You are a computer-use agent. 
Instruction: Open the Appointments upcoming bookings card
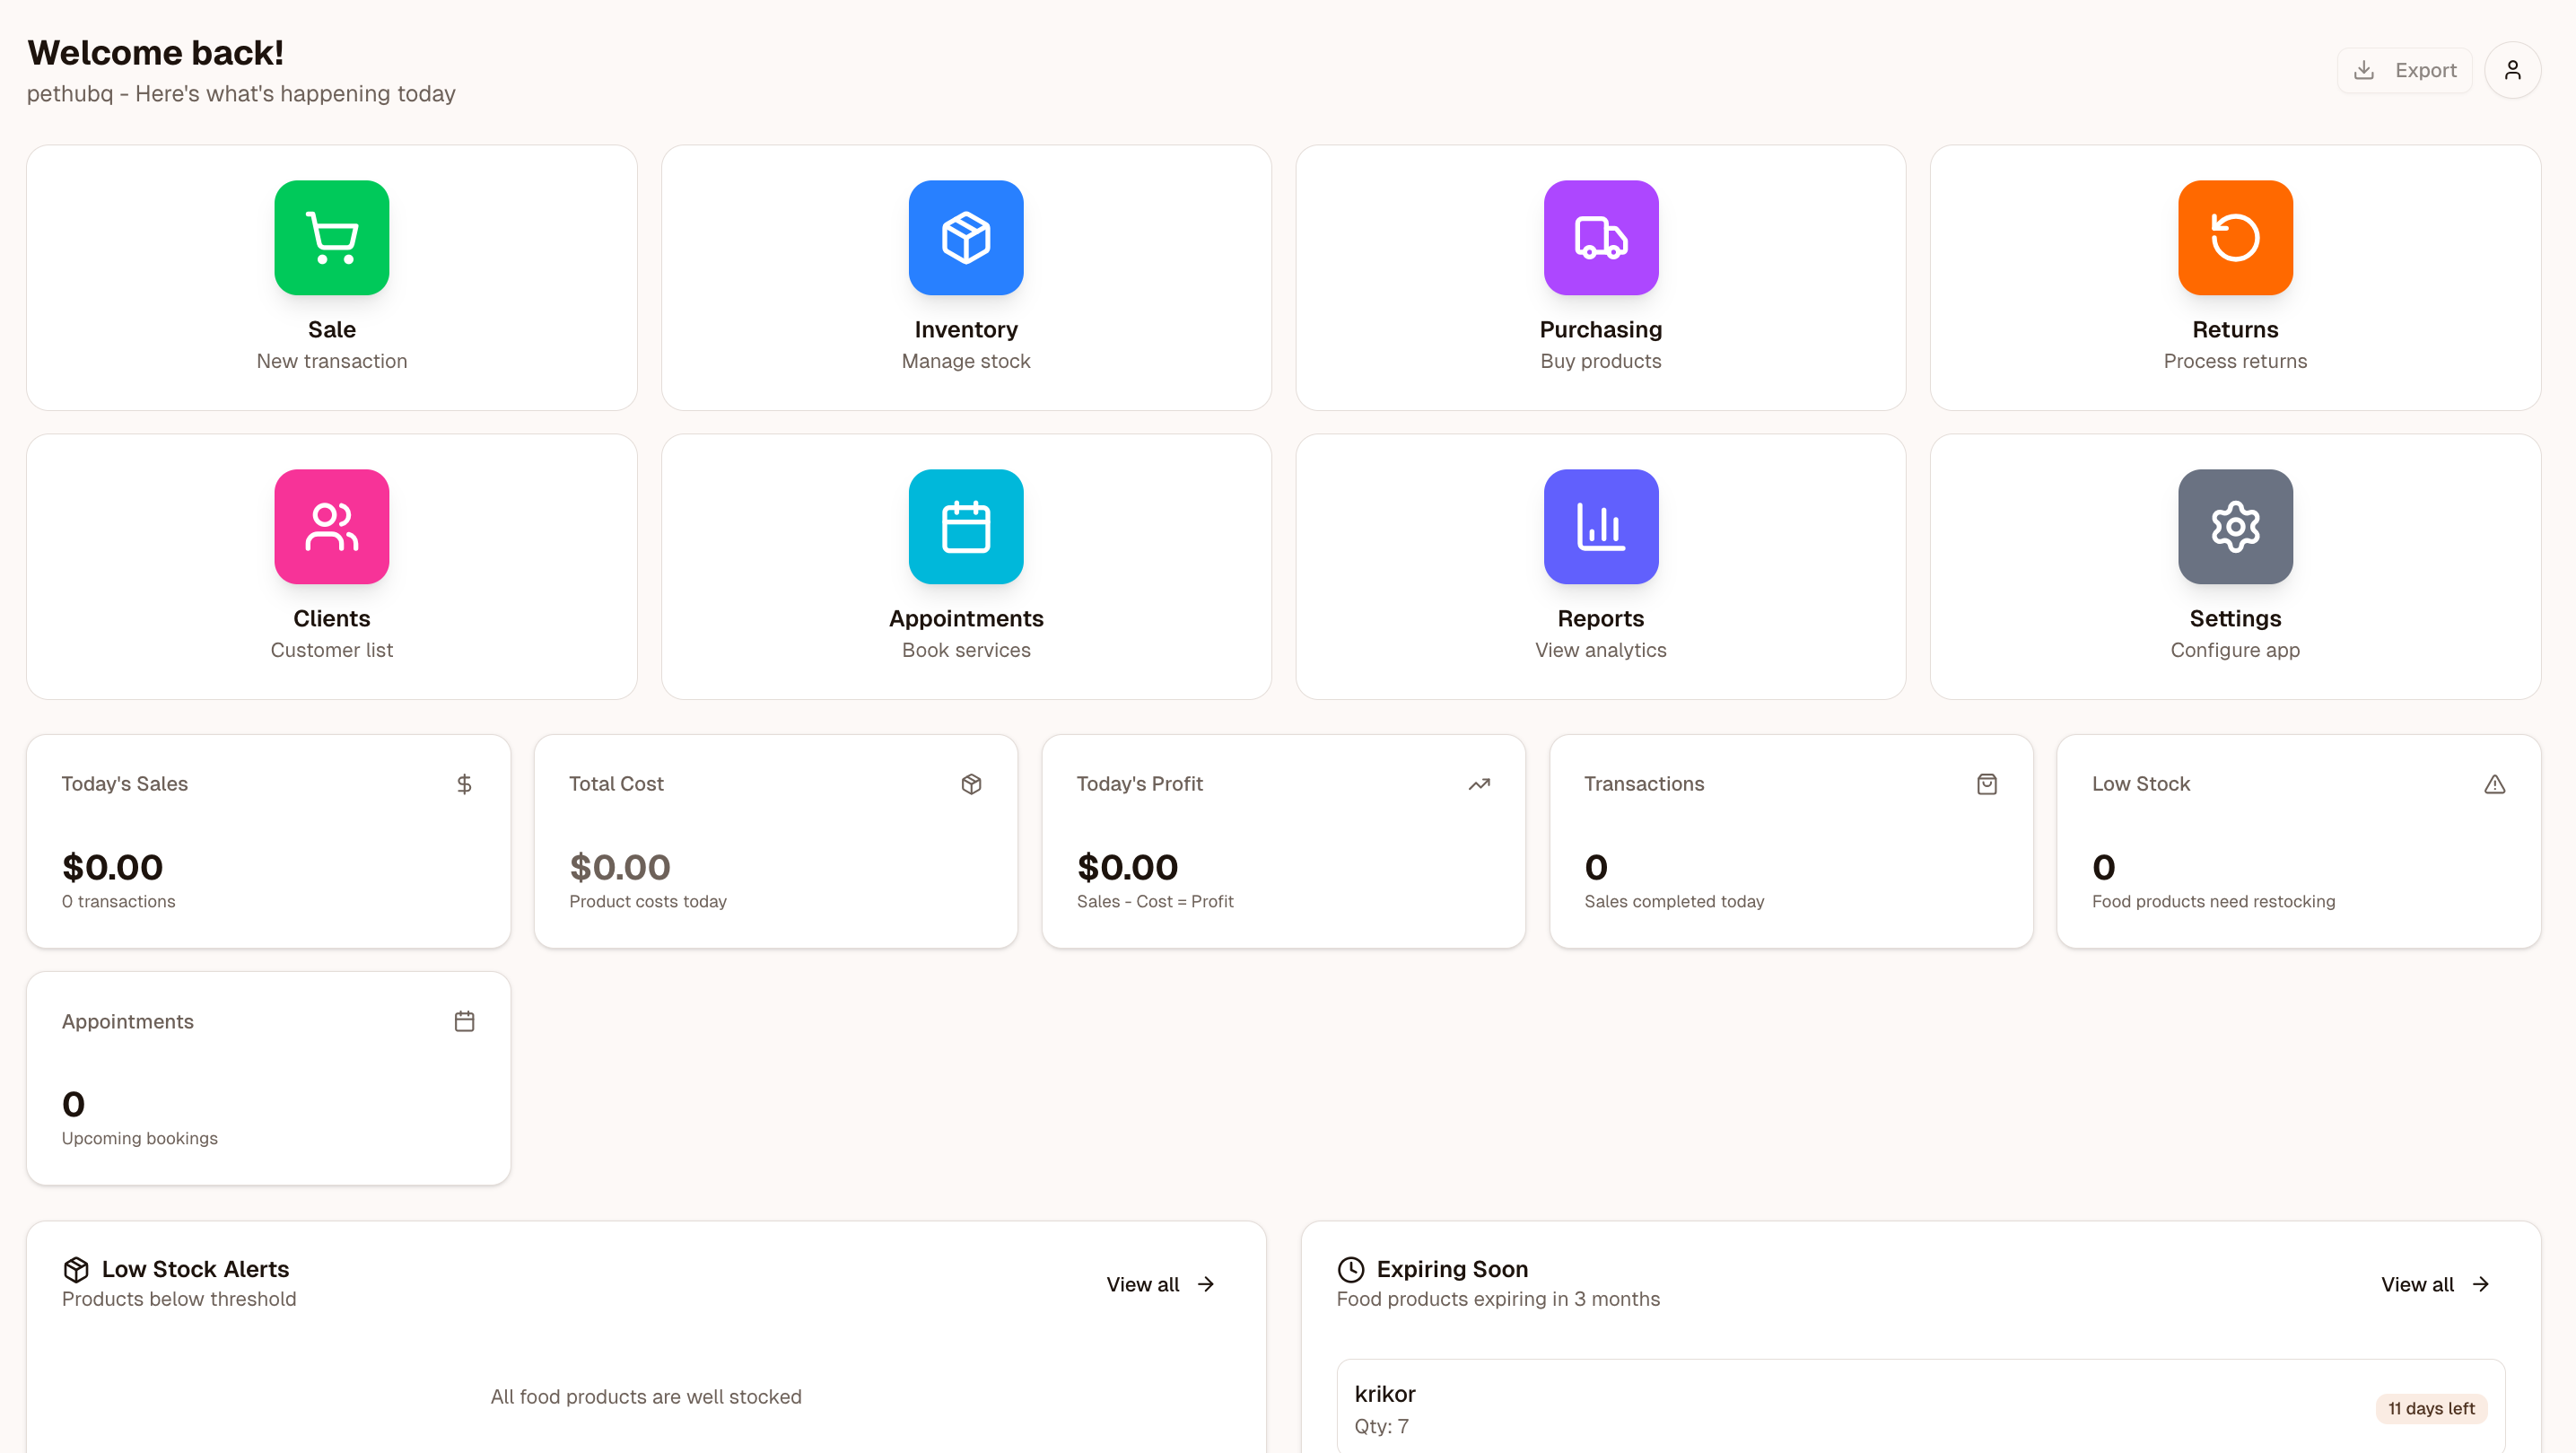(x=268, y=1078)
